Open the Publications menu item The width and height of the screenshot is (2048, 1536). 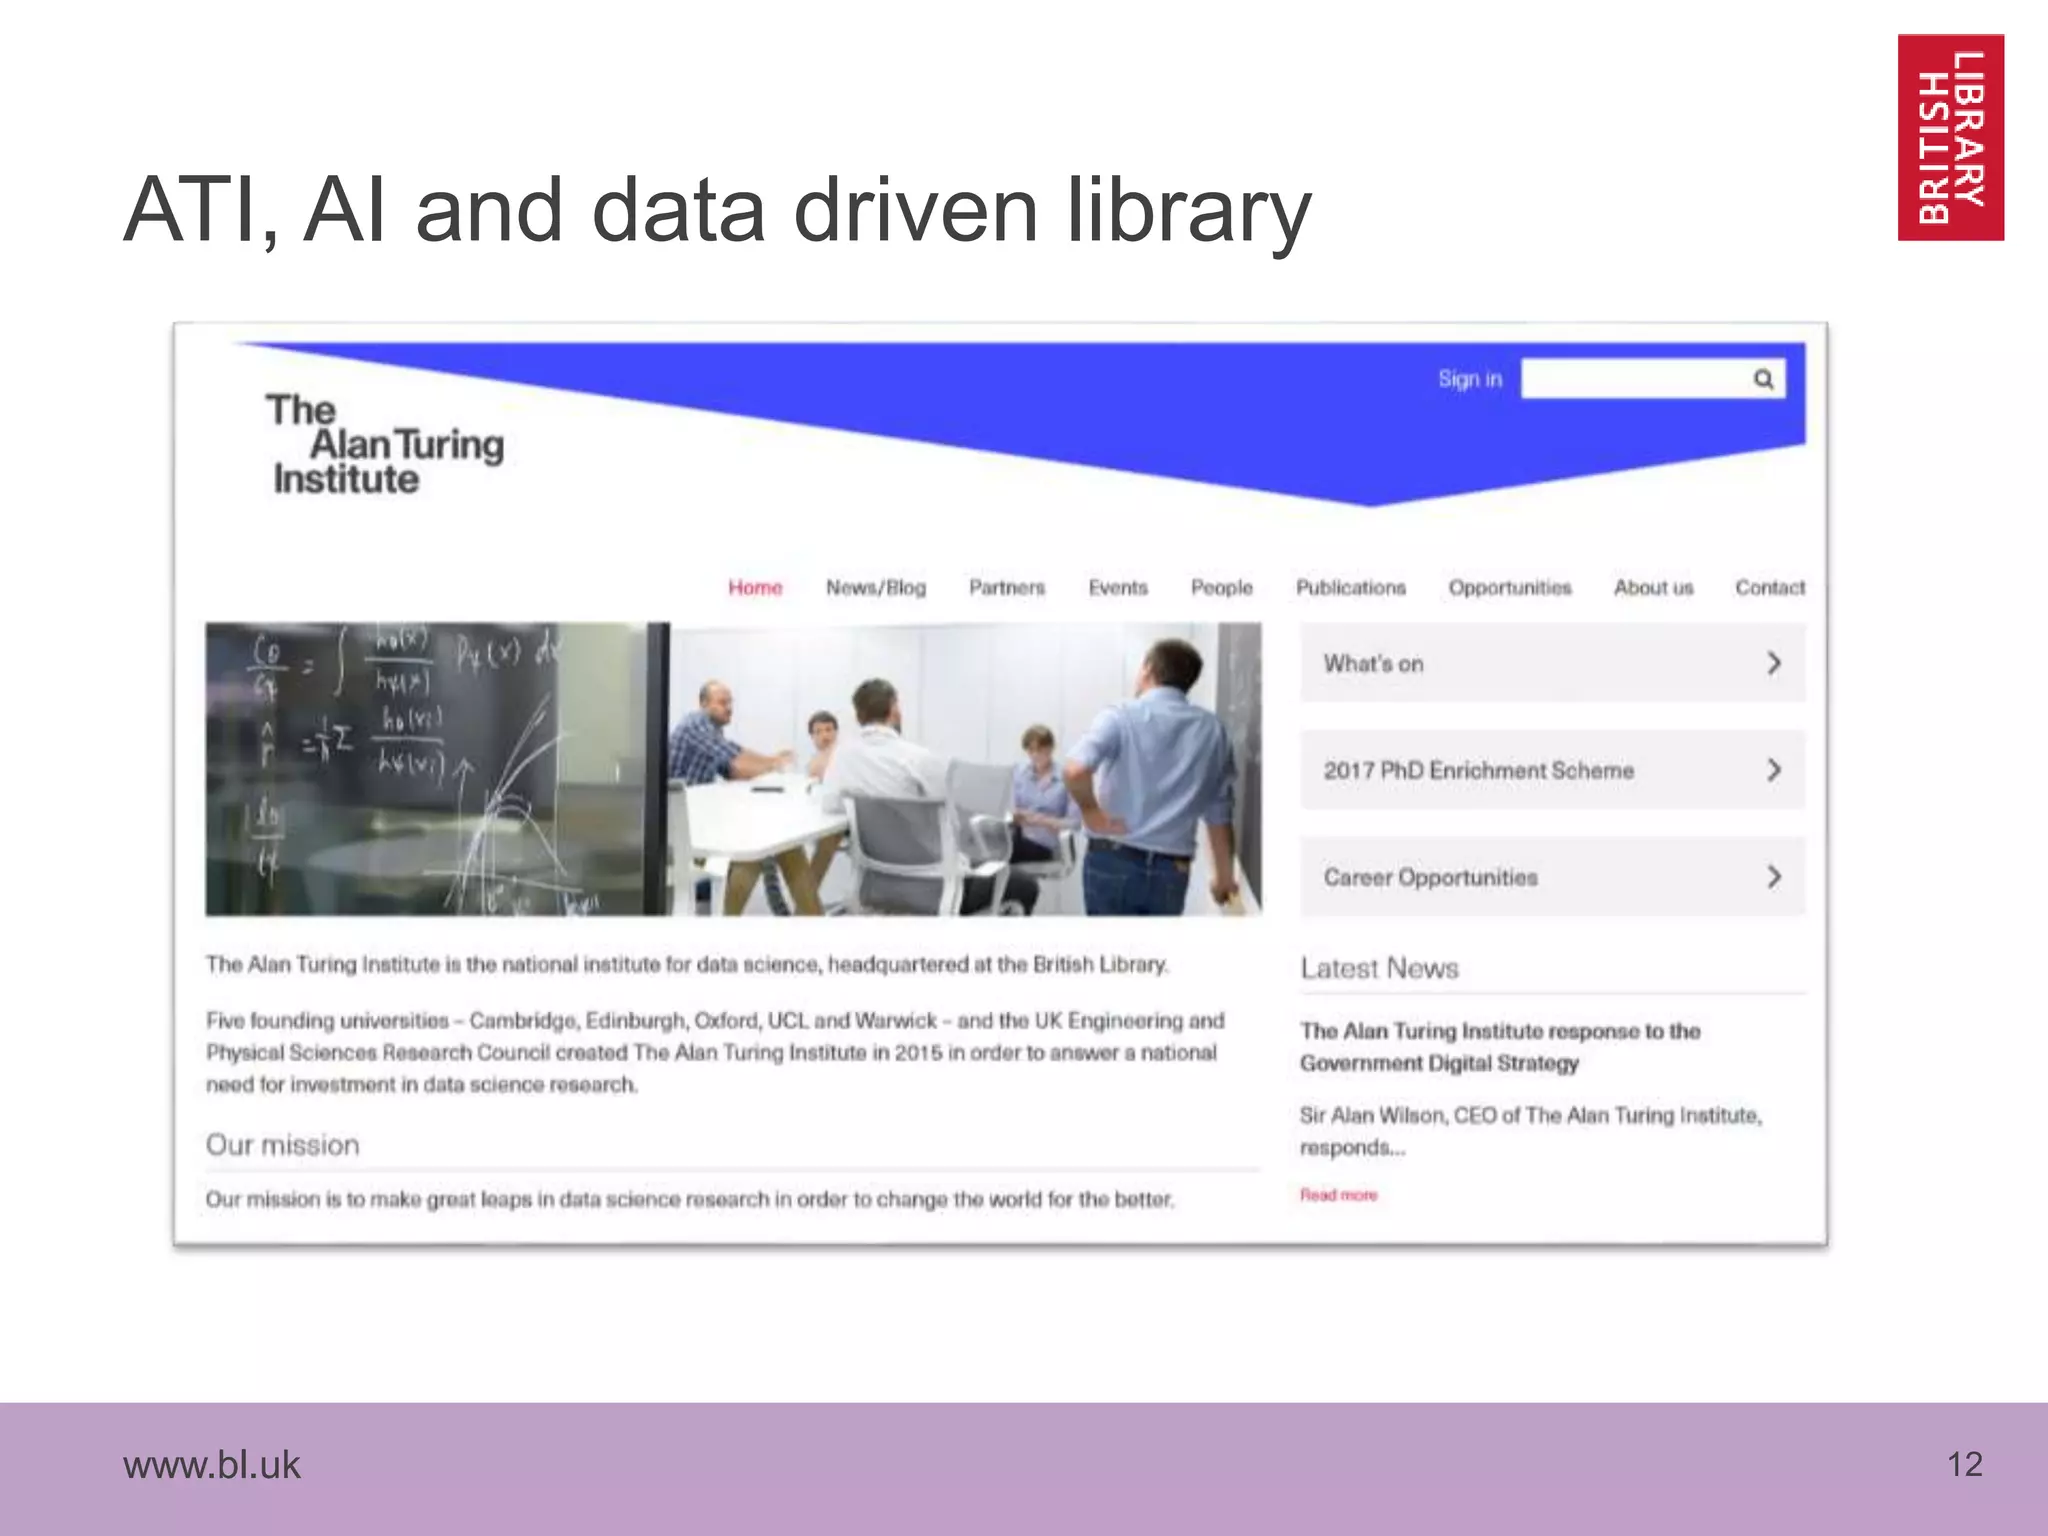1351,588
